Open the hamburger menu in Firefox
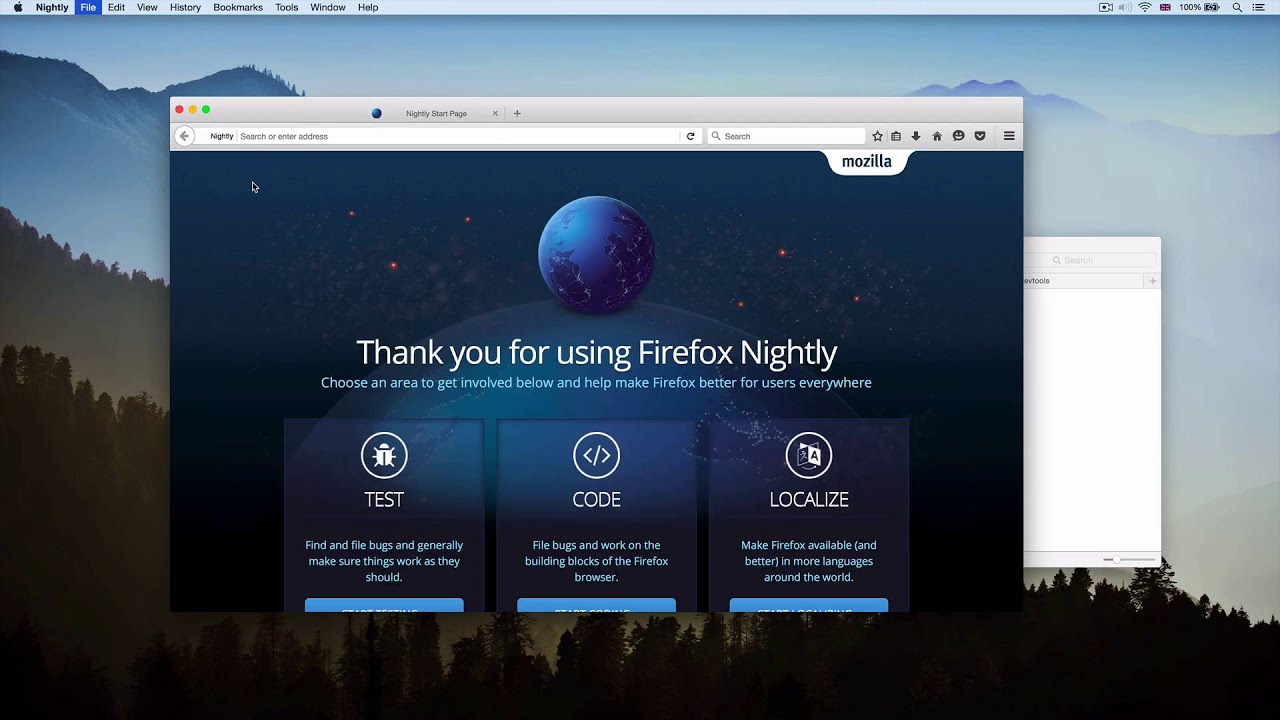Image resolution: width=1280 pixels, height=720 pixels. (1009, 136)
